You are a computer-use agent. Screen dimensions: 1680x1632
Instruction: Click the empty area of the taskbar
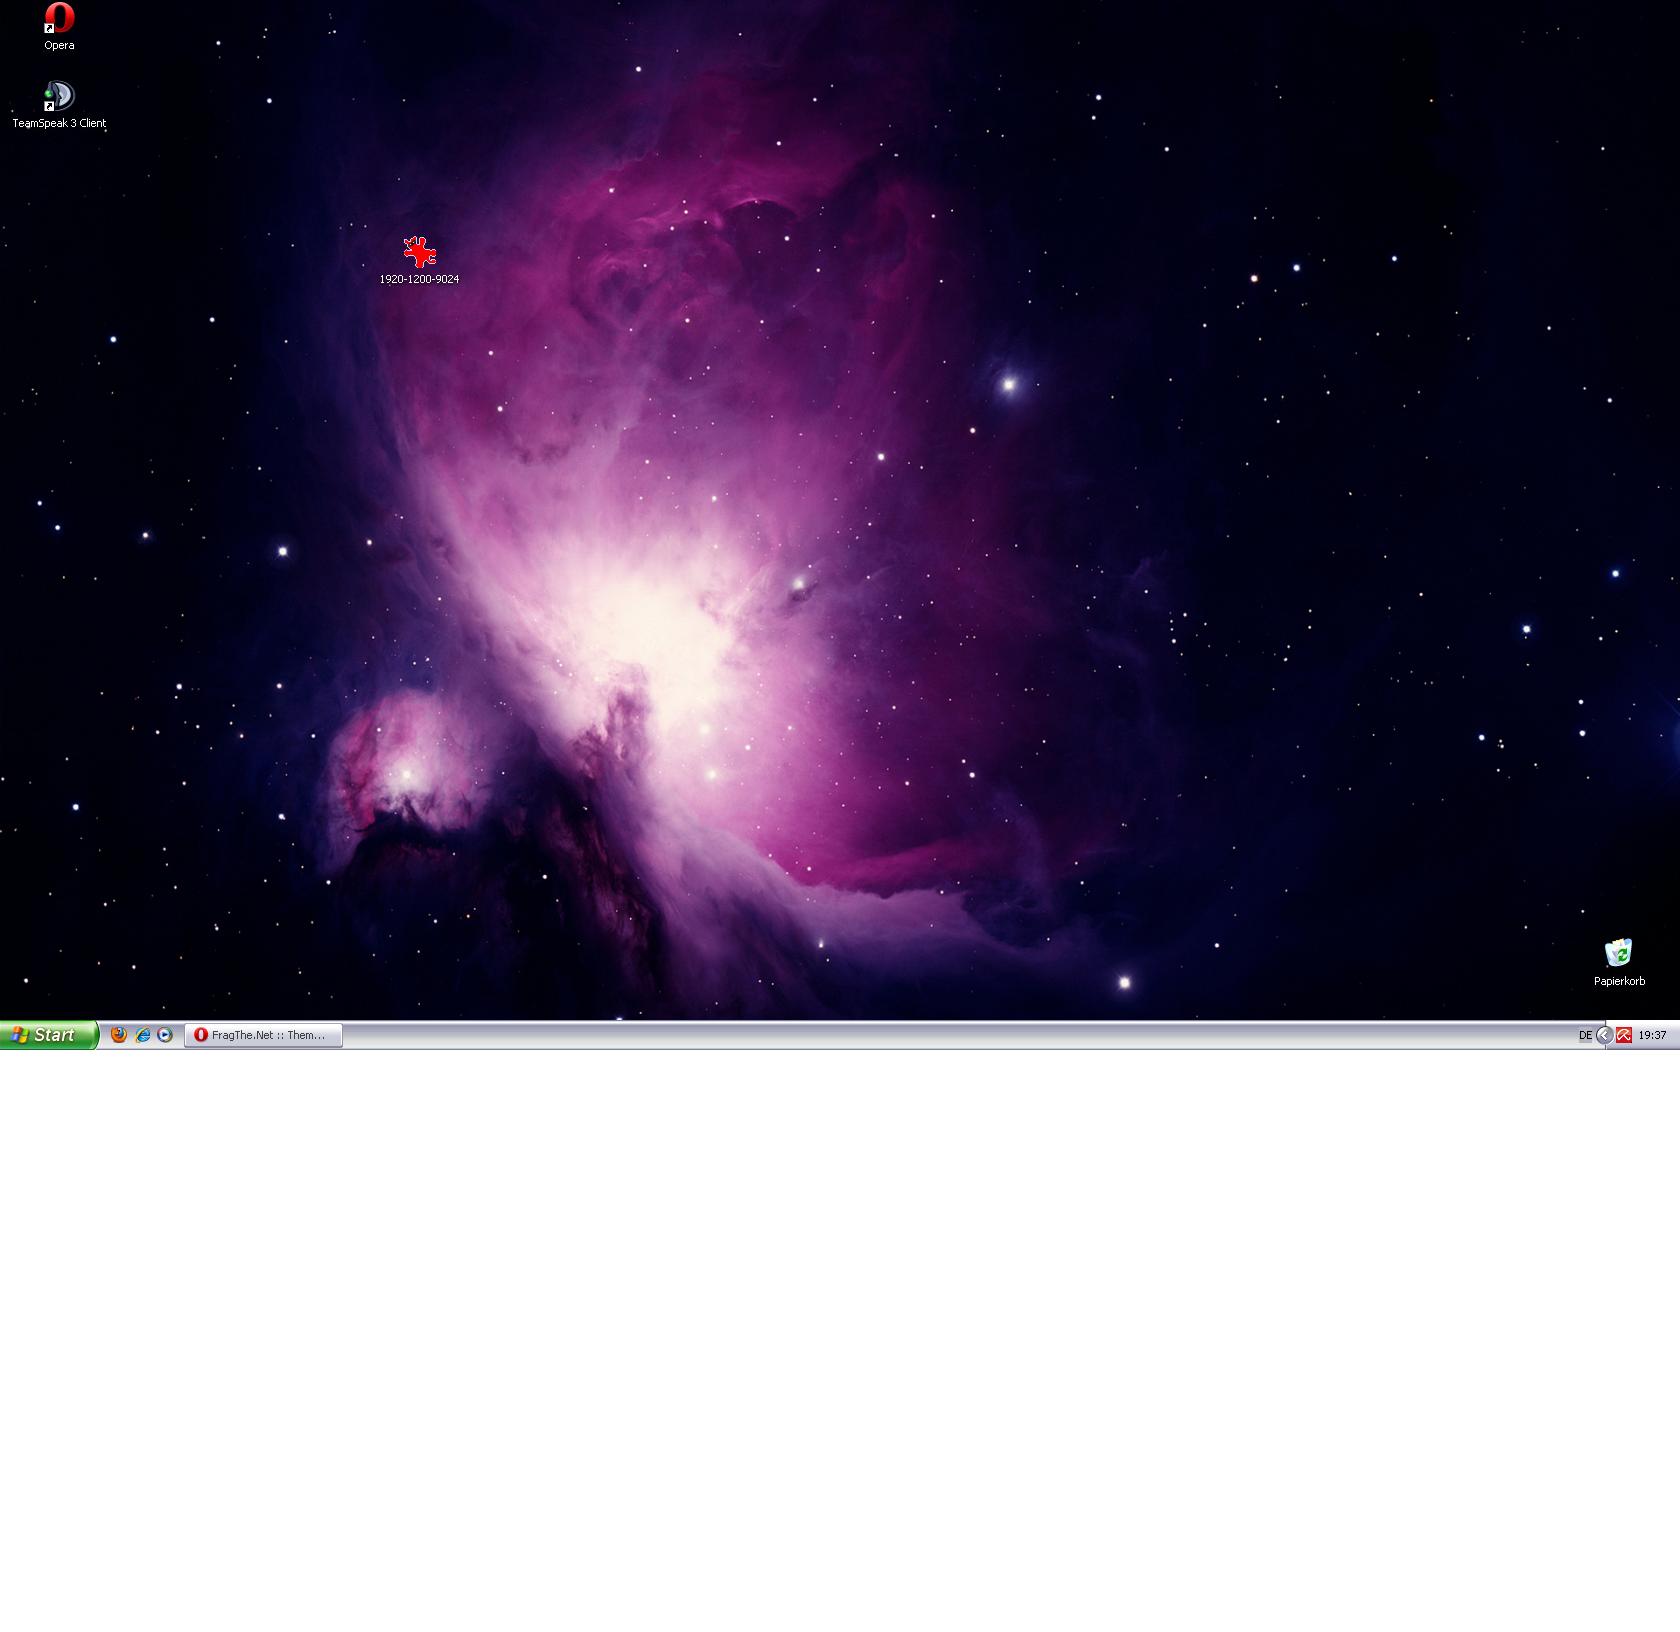(900, 1035)
